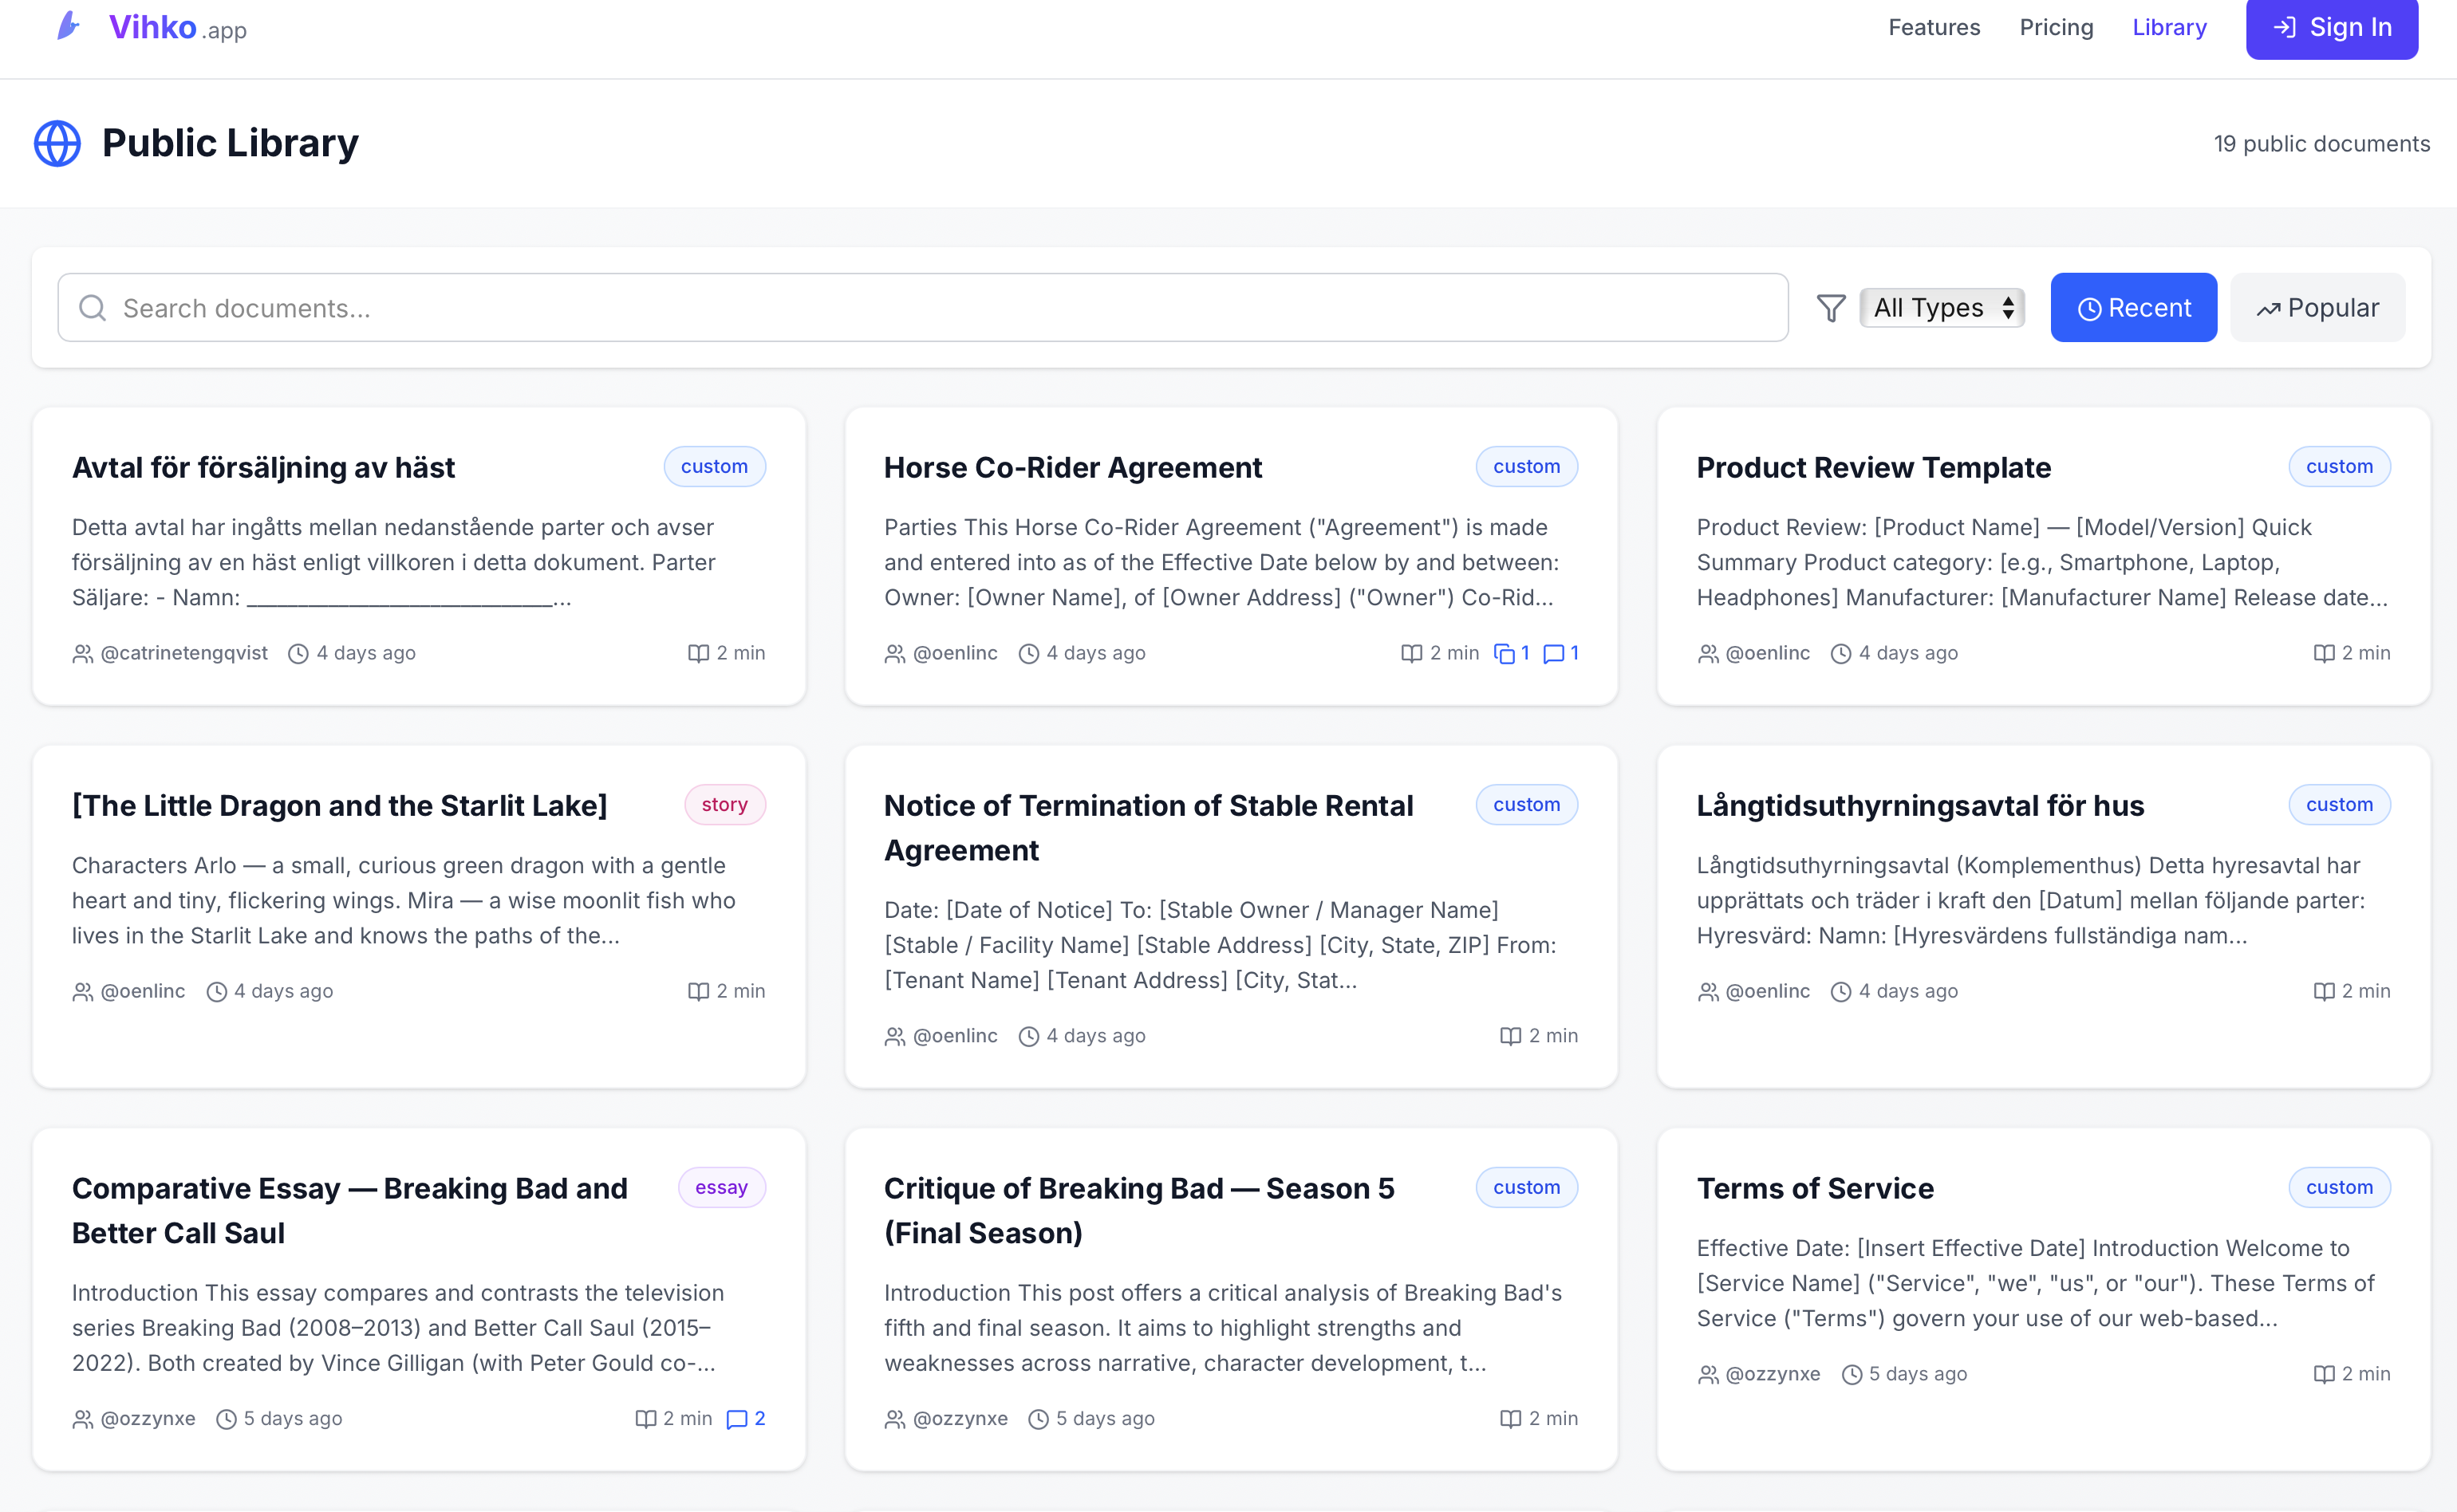Open The Little Dragon and the Starlit Lake

coord(339,806)
